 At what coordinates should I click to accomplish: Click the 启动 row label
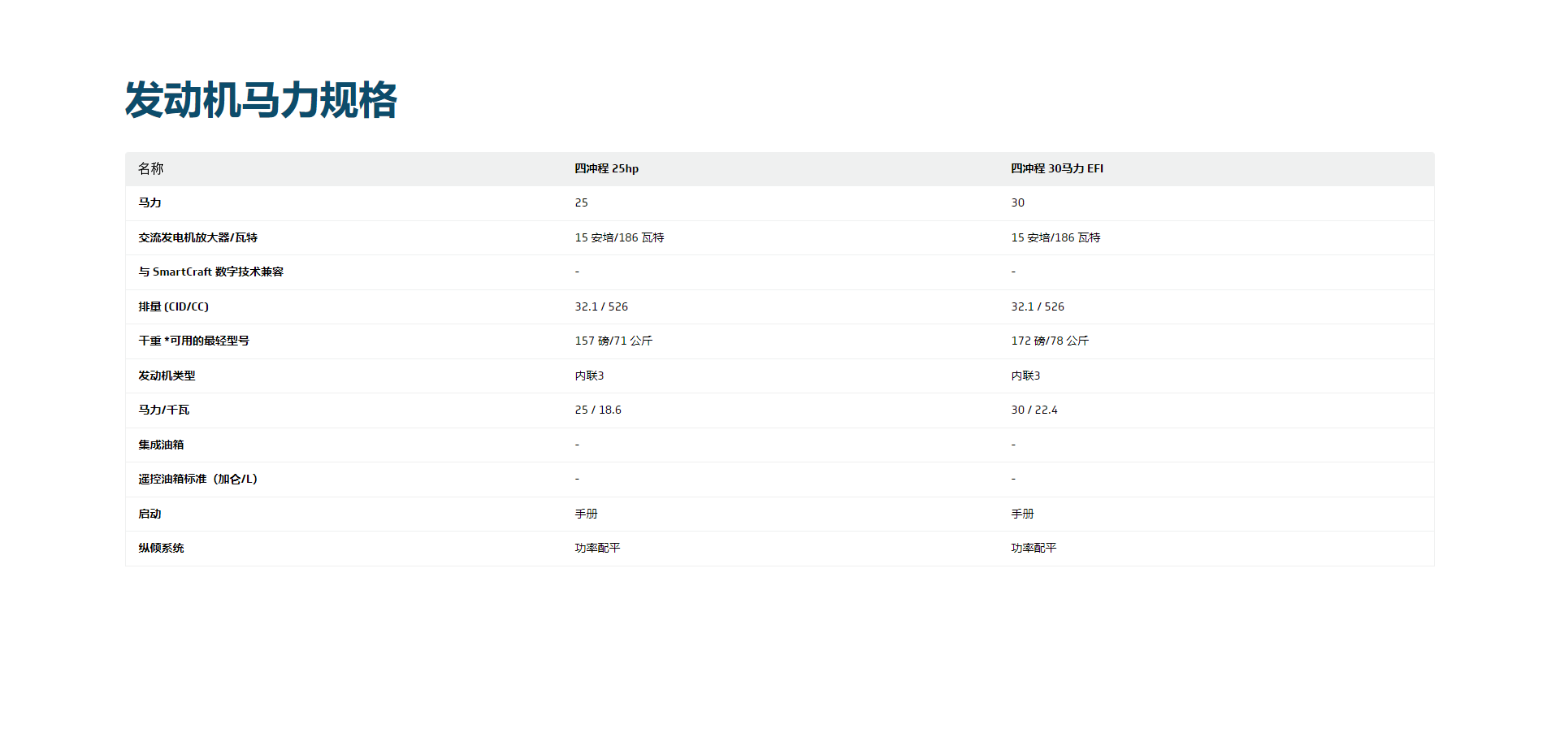150,514
